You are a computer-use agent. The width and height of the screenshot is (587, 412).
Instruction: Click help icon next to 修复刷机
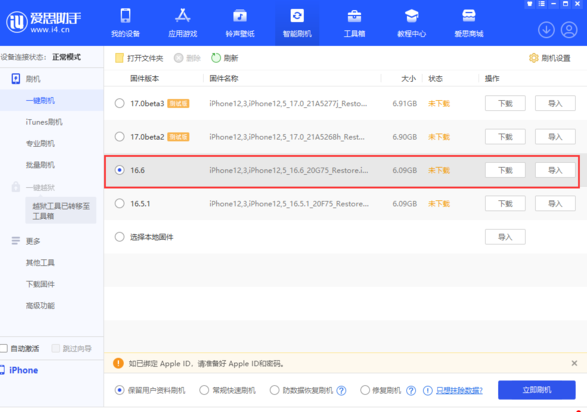click(411, 391)
